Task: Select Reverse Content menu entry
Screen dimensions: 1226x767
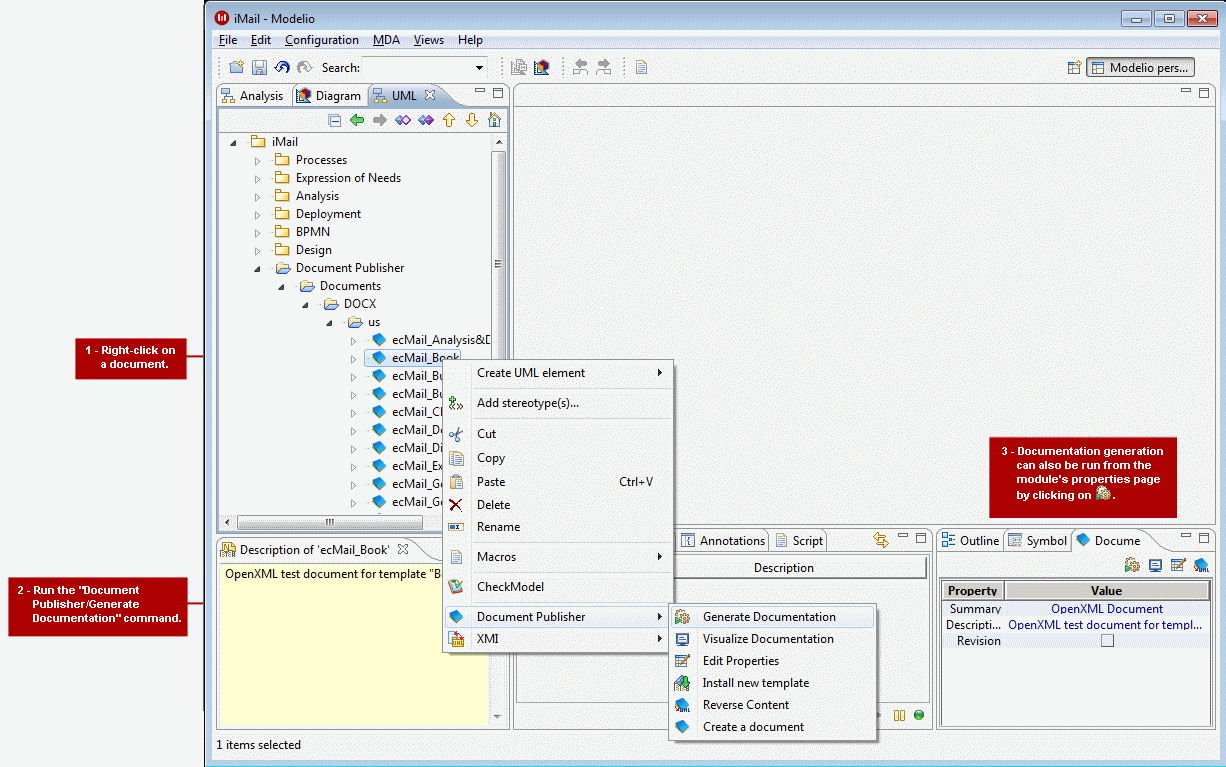Action: [772, 705]
